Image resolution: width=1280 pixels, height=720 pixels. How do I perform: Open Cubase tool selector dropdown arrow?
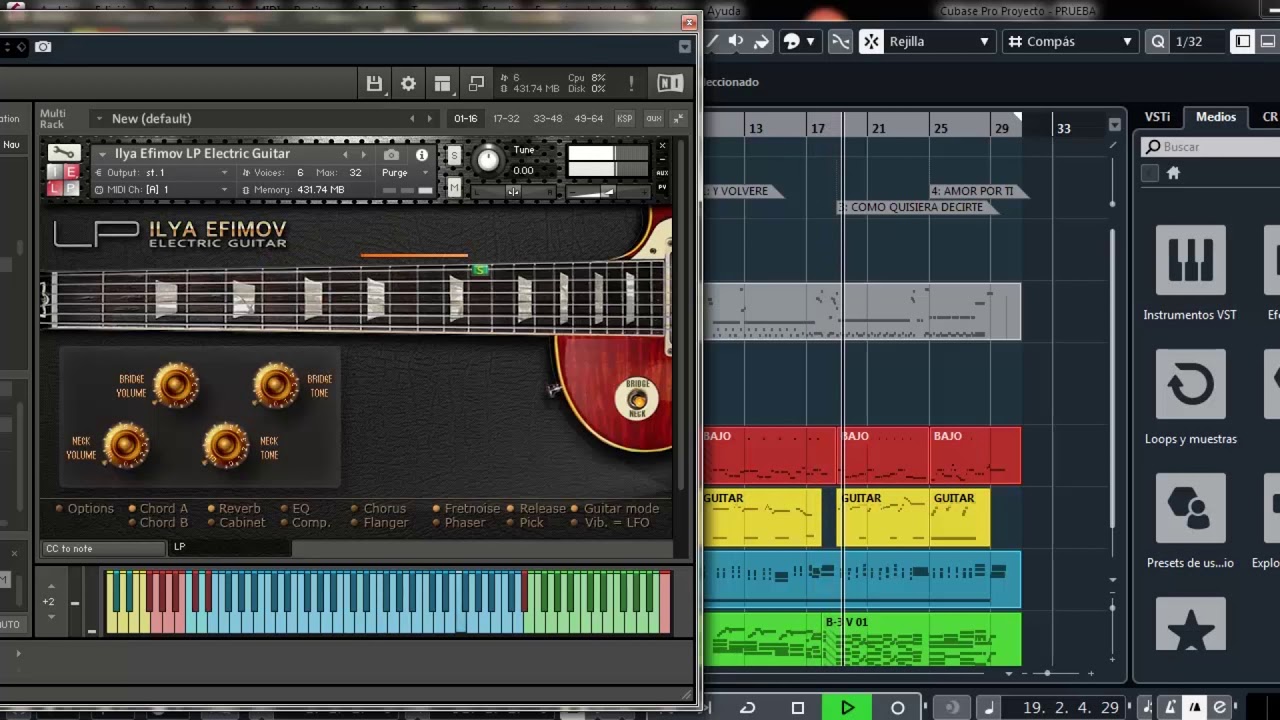(810, 41)
